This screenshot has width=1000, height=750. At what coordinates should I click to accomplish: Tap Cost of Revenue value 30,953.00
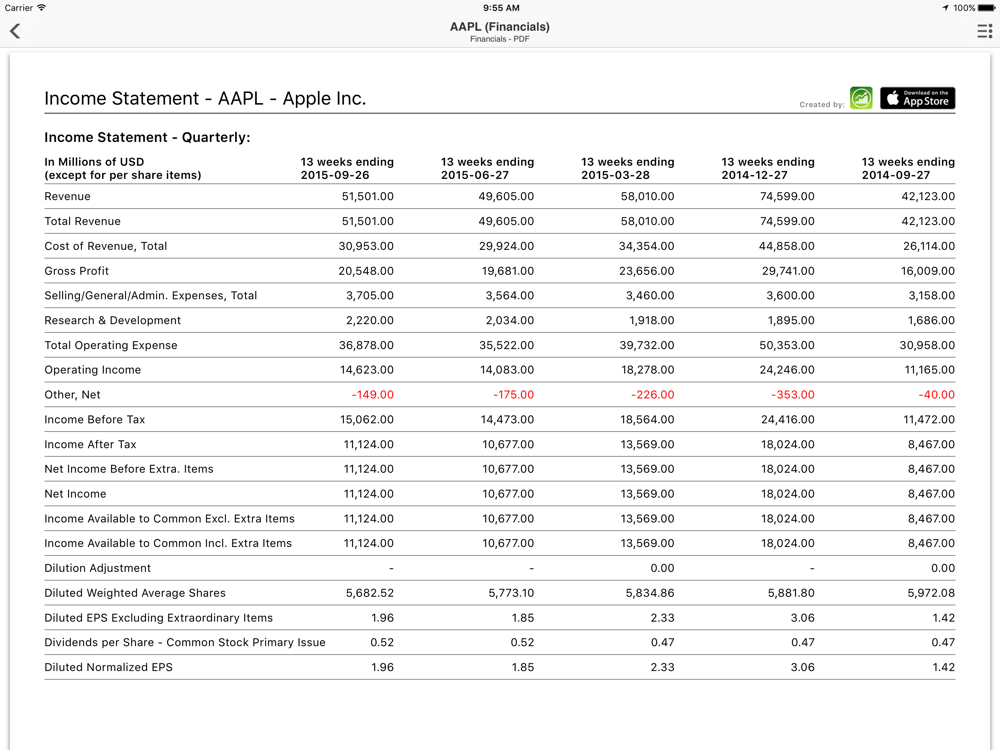click(366, 246)
